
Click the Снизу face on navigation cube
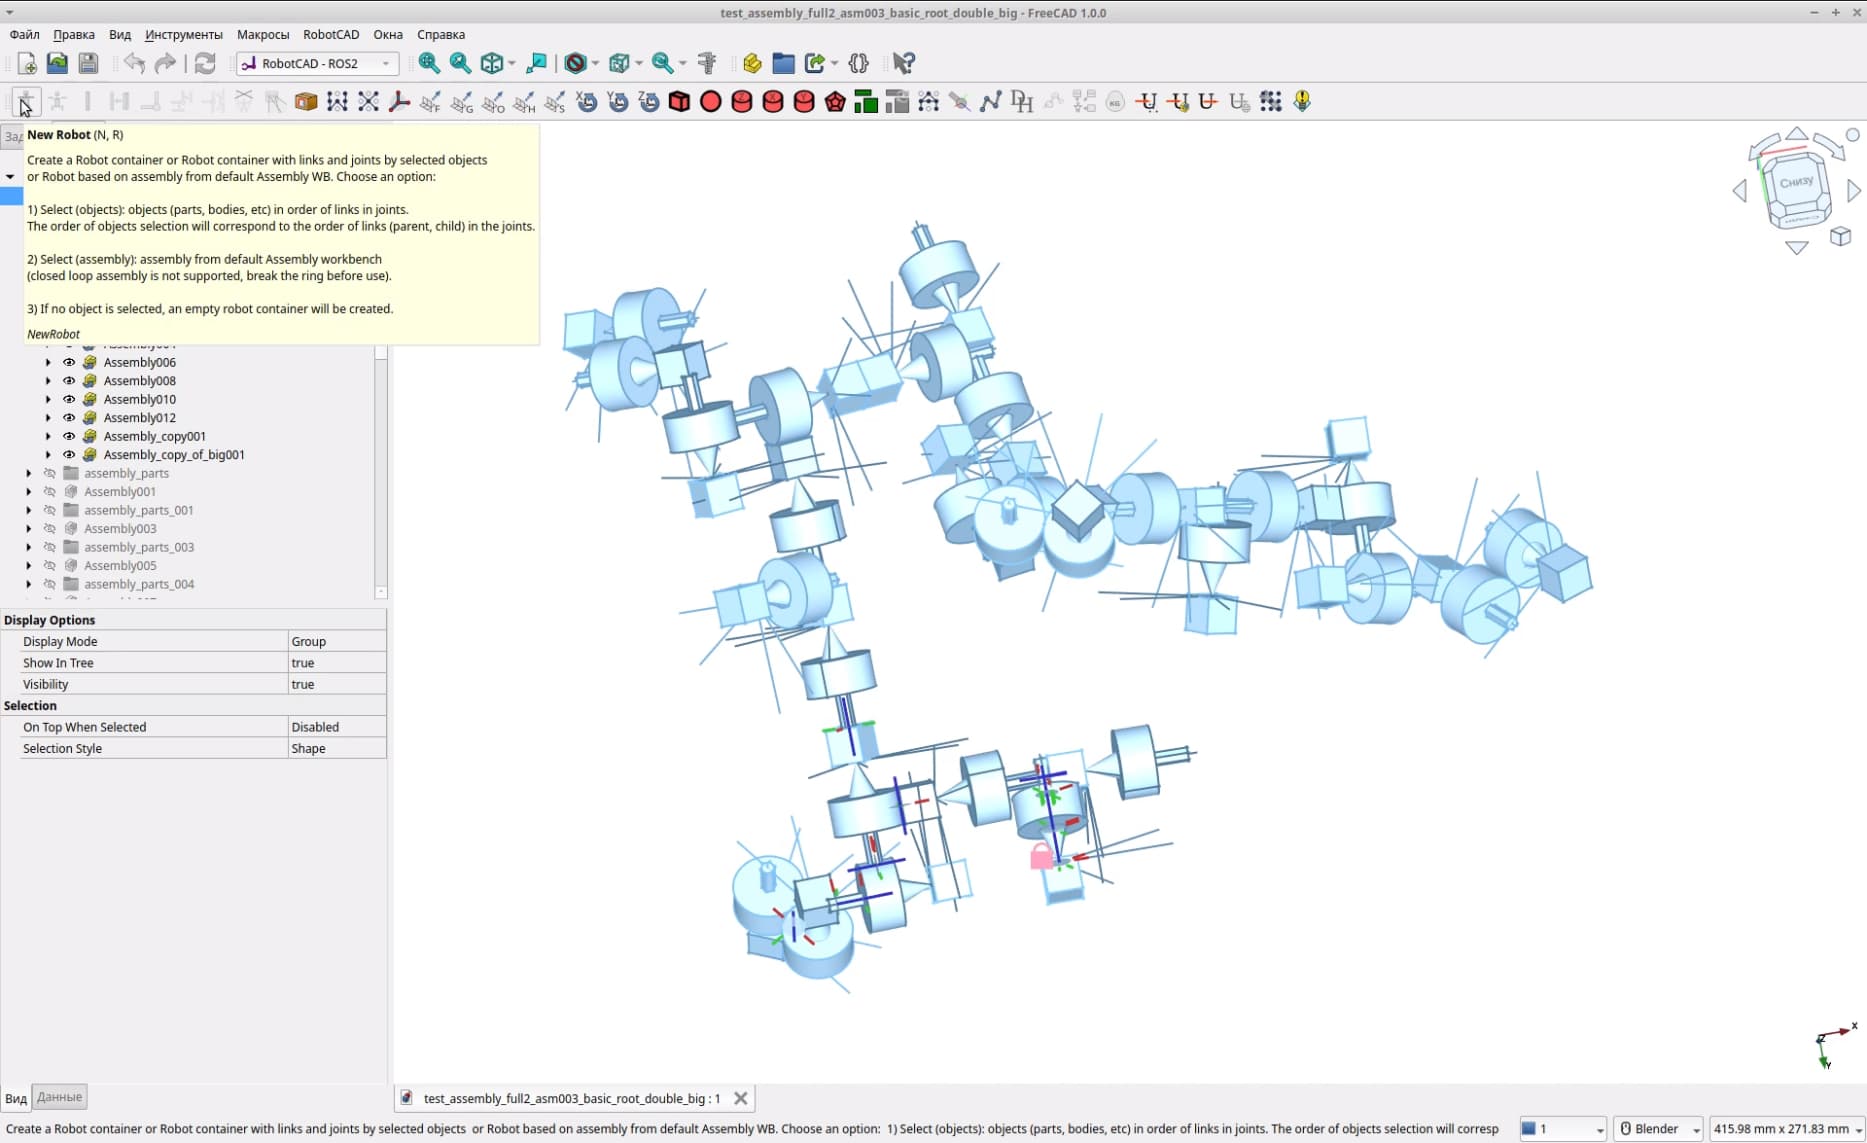1797,183
